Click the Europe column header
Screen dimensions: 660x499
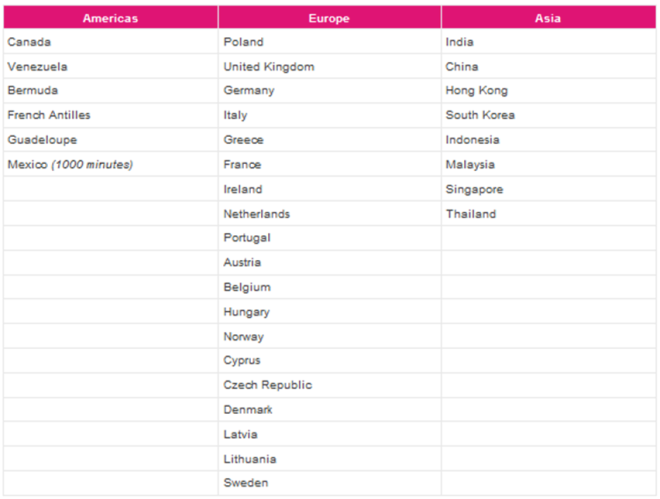pos(329,18)
